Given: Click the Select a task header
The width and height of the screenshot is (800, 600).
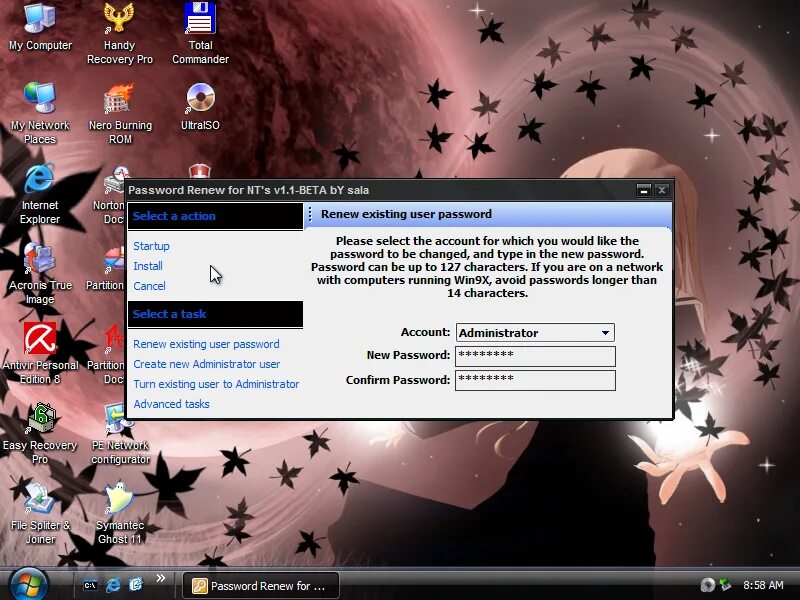Looking at the screenshot, I should click(x=215, y=314).
